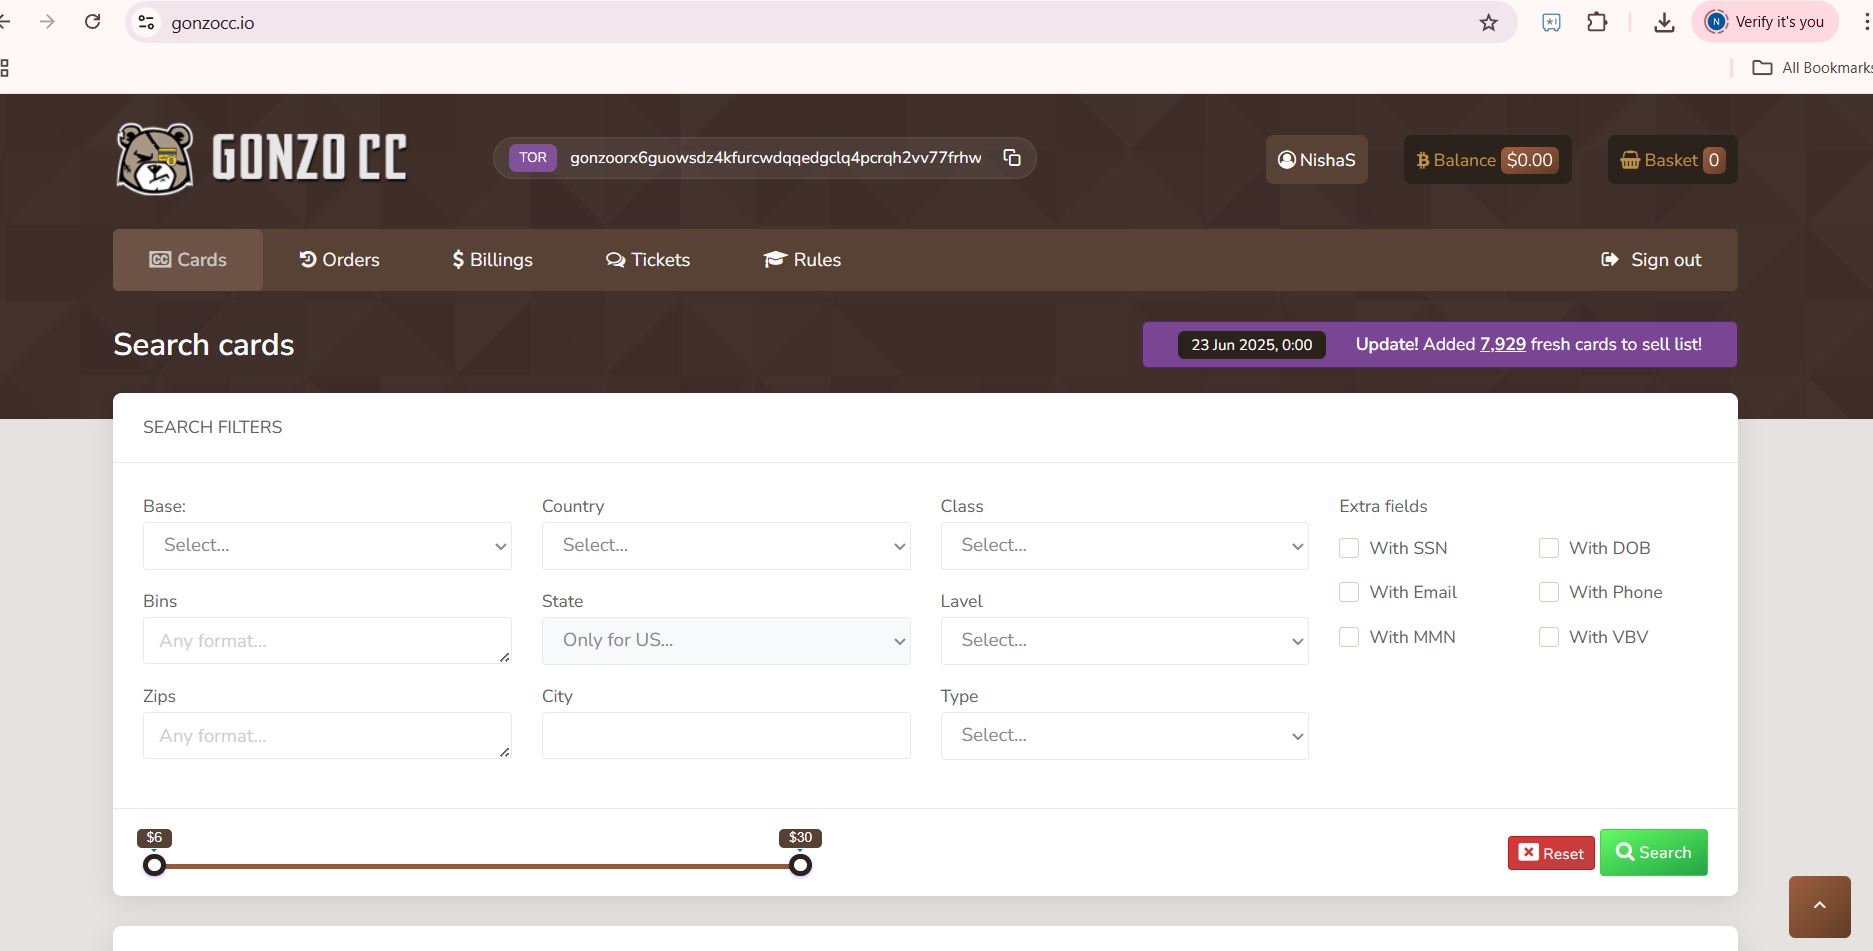Toggle the With DOB checkbox
This screenshot has width=1873, height=951.
pyautogui.click(x=1549, y=548)
